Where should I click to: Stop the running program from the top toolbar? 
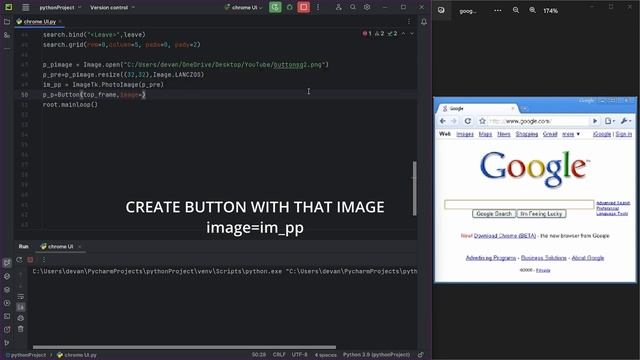pyautogui.click(x=304, y=7)
